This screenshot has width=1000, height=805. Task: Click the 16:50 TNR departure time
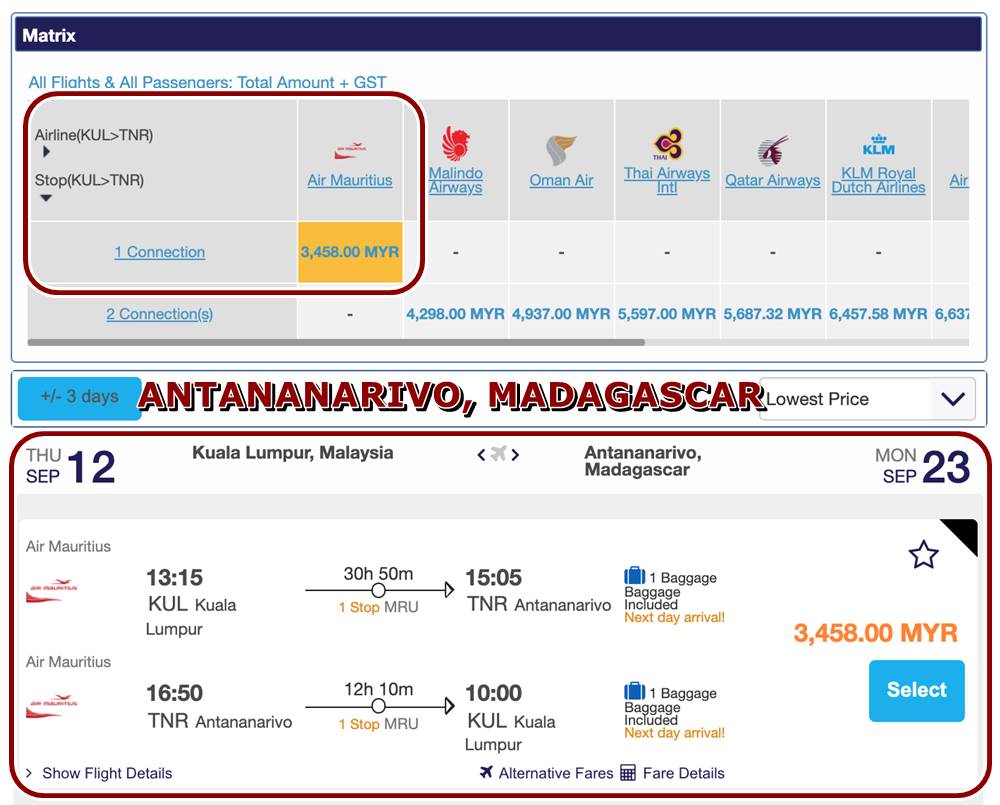click(x=174, y=693)
